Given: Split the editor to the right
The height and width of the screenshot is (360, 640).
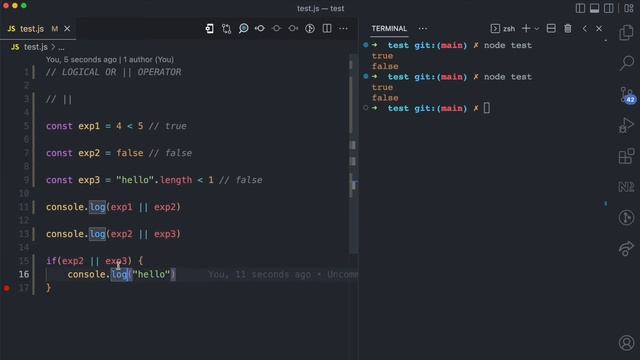Looking at the screenshot, I should tap(327, 29).
